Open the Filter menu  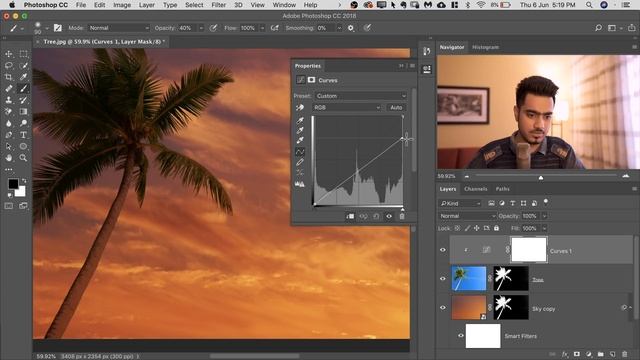218,5
